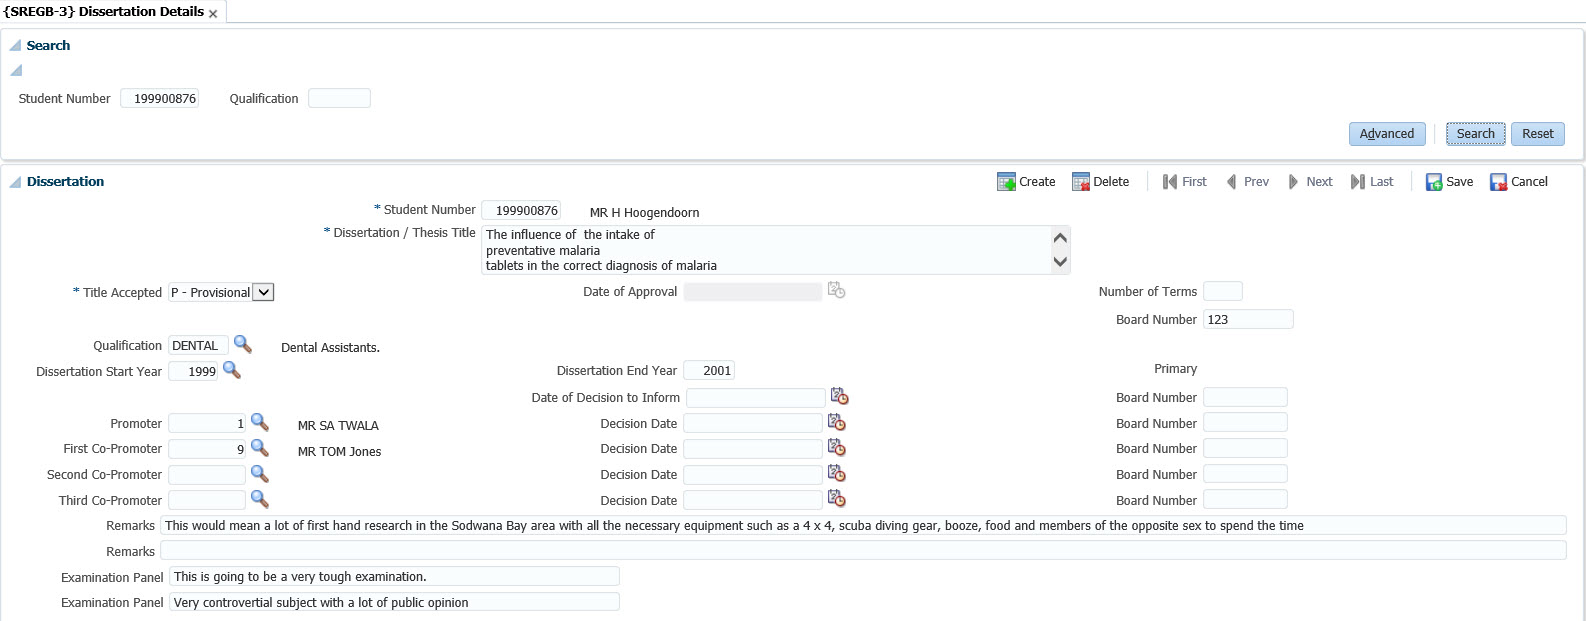
Task: Click the Create record icon
Action: pos(1006,182)
